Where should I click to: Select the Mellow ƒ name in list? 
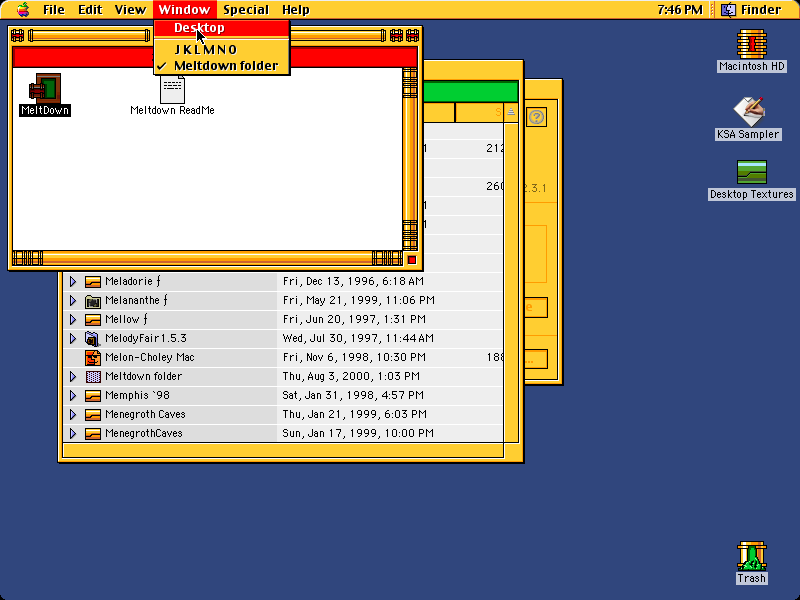pos(126,319)
